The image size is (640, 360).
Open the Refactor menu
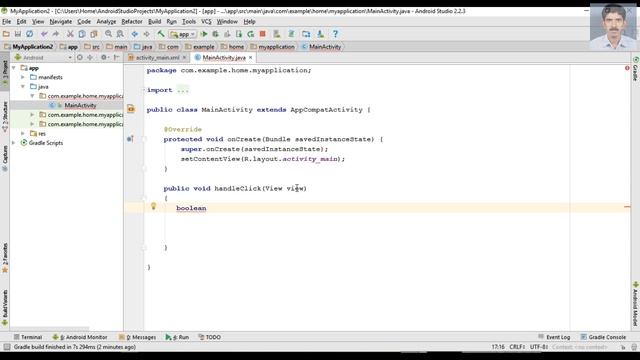(x=132, y=22)
